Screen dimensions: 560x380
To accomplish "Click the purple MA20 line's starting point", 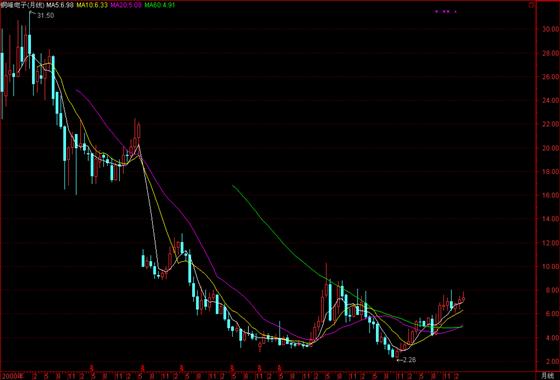I will pos(77,90).
